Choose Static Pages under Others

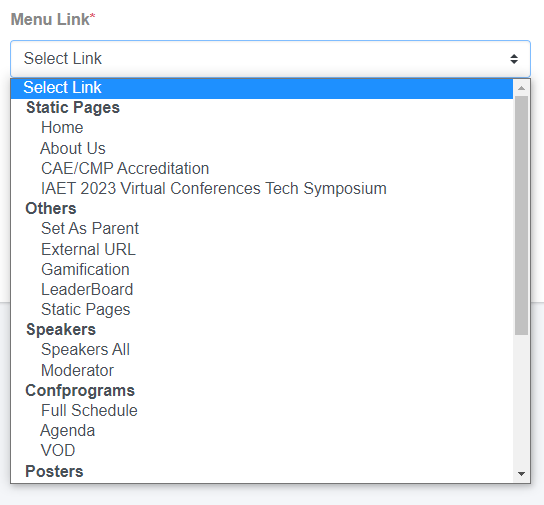262,310
